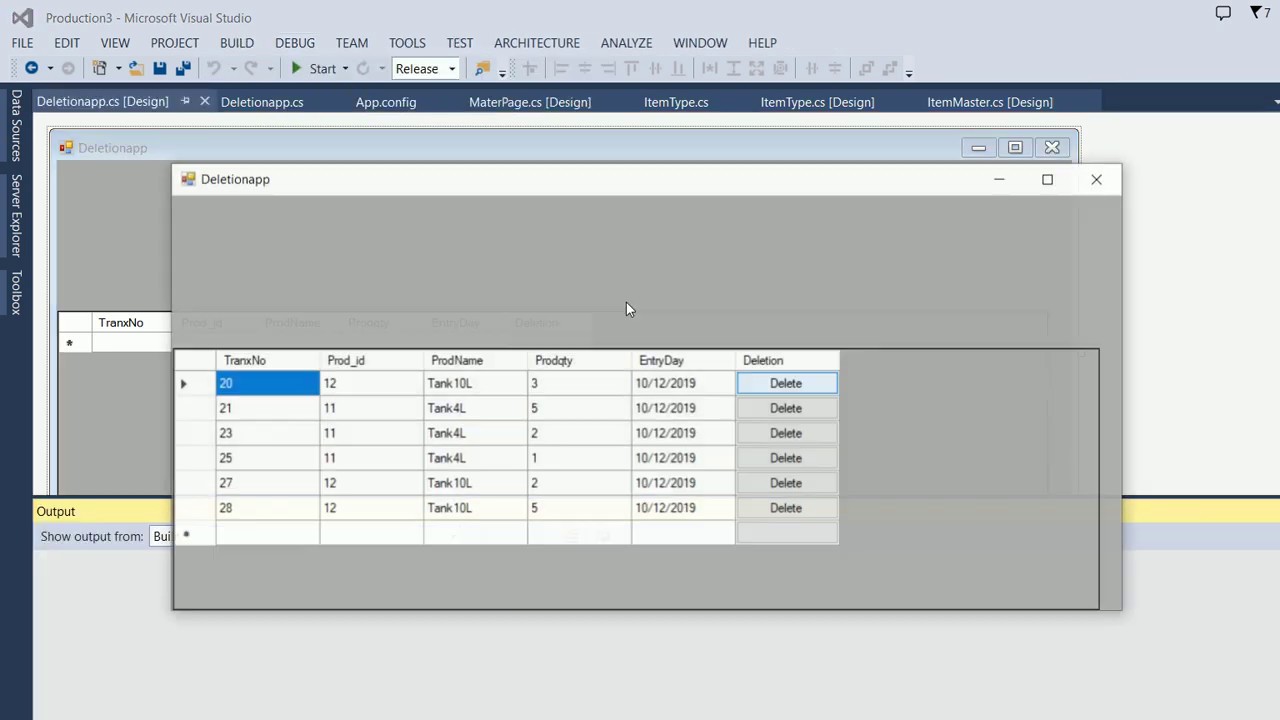1280x720 pixels.
Task: Click the New Project toolbar icon
Action: point(100,68)
